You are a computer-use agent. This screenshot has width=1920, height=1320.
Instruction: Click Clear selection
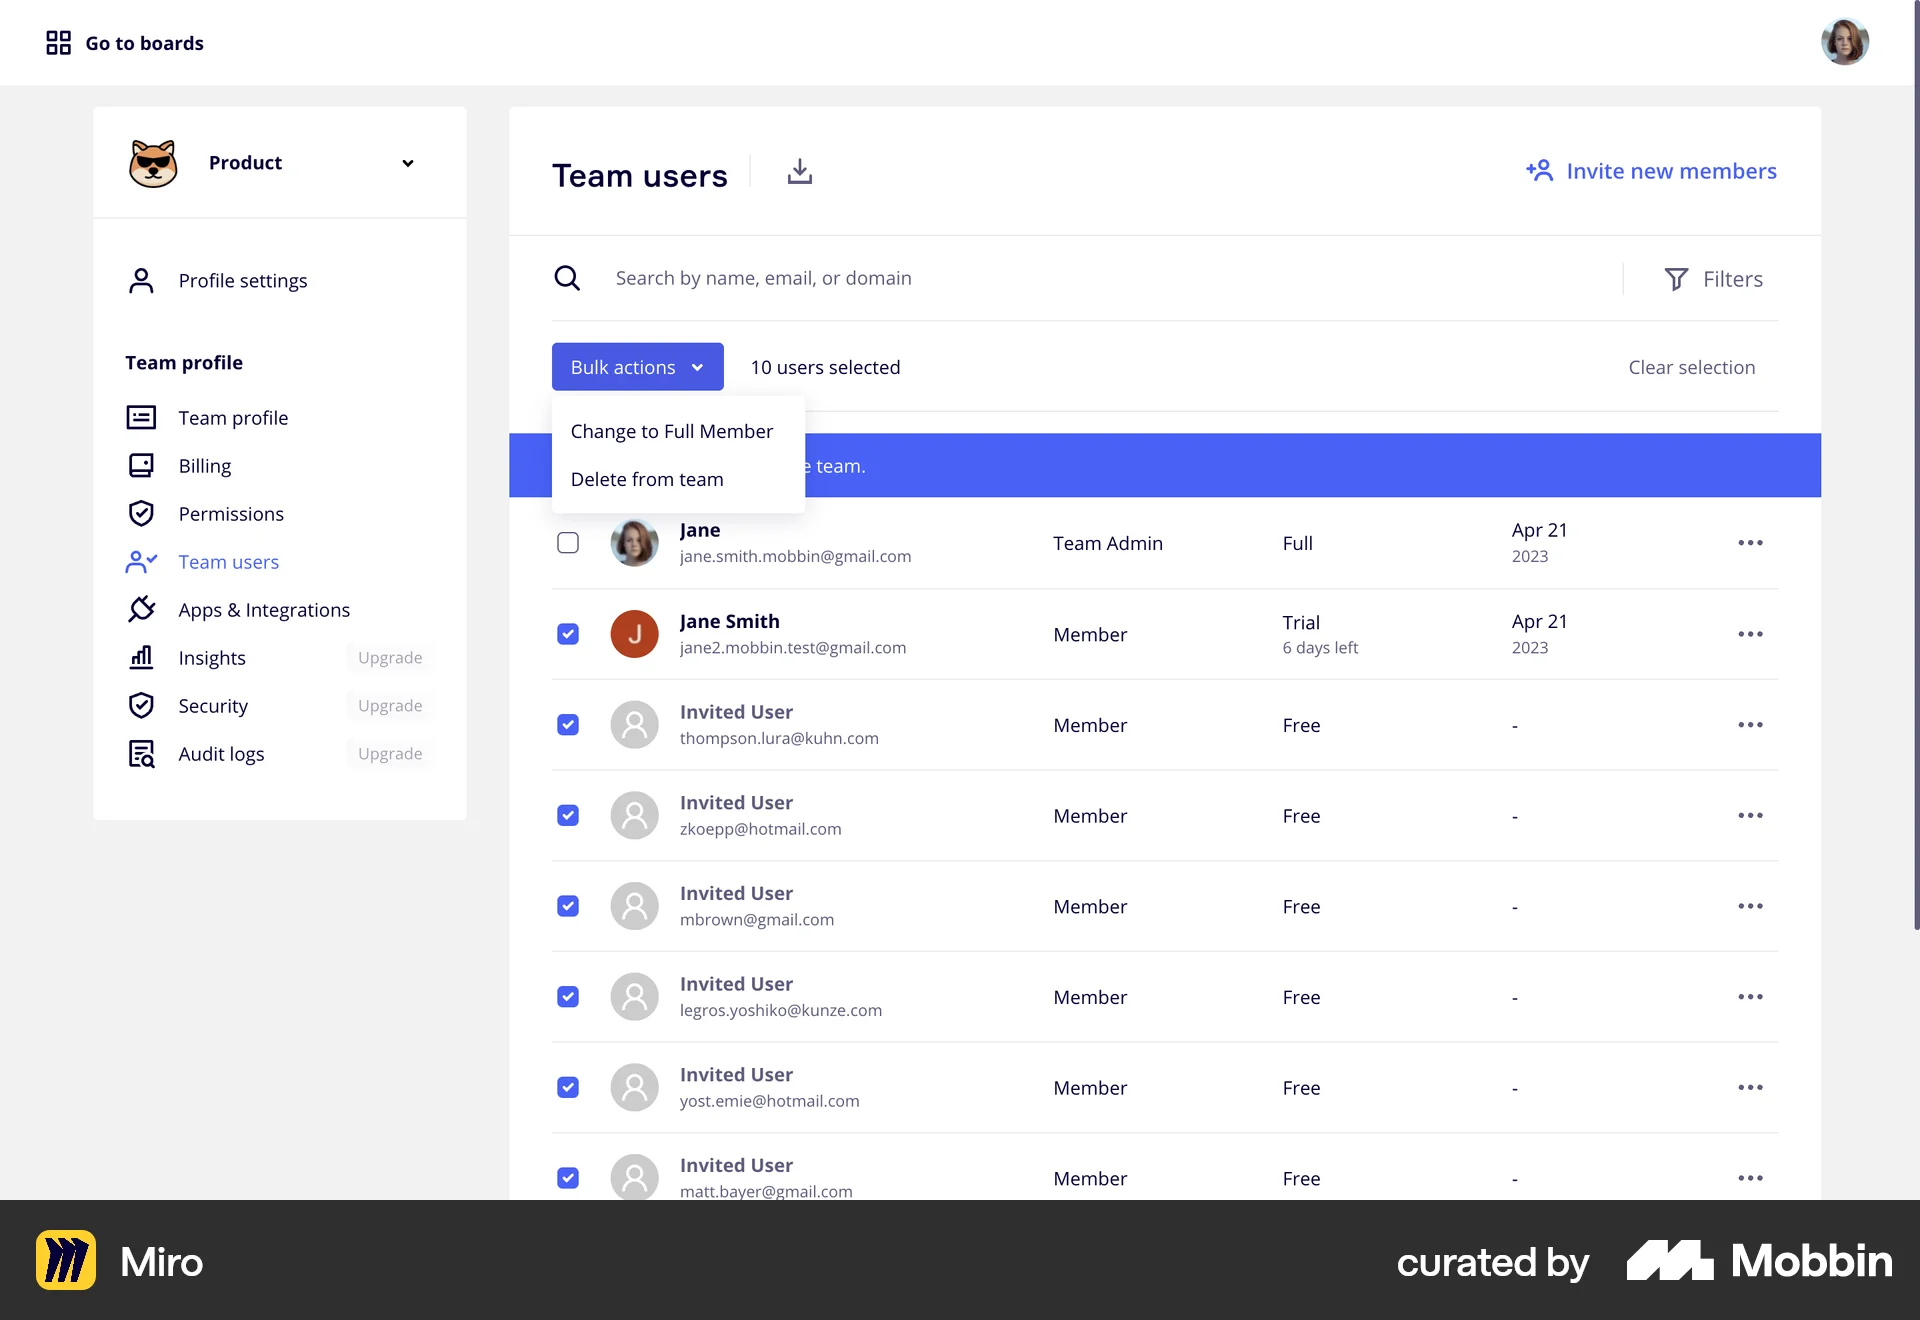point(1691,367)
